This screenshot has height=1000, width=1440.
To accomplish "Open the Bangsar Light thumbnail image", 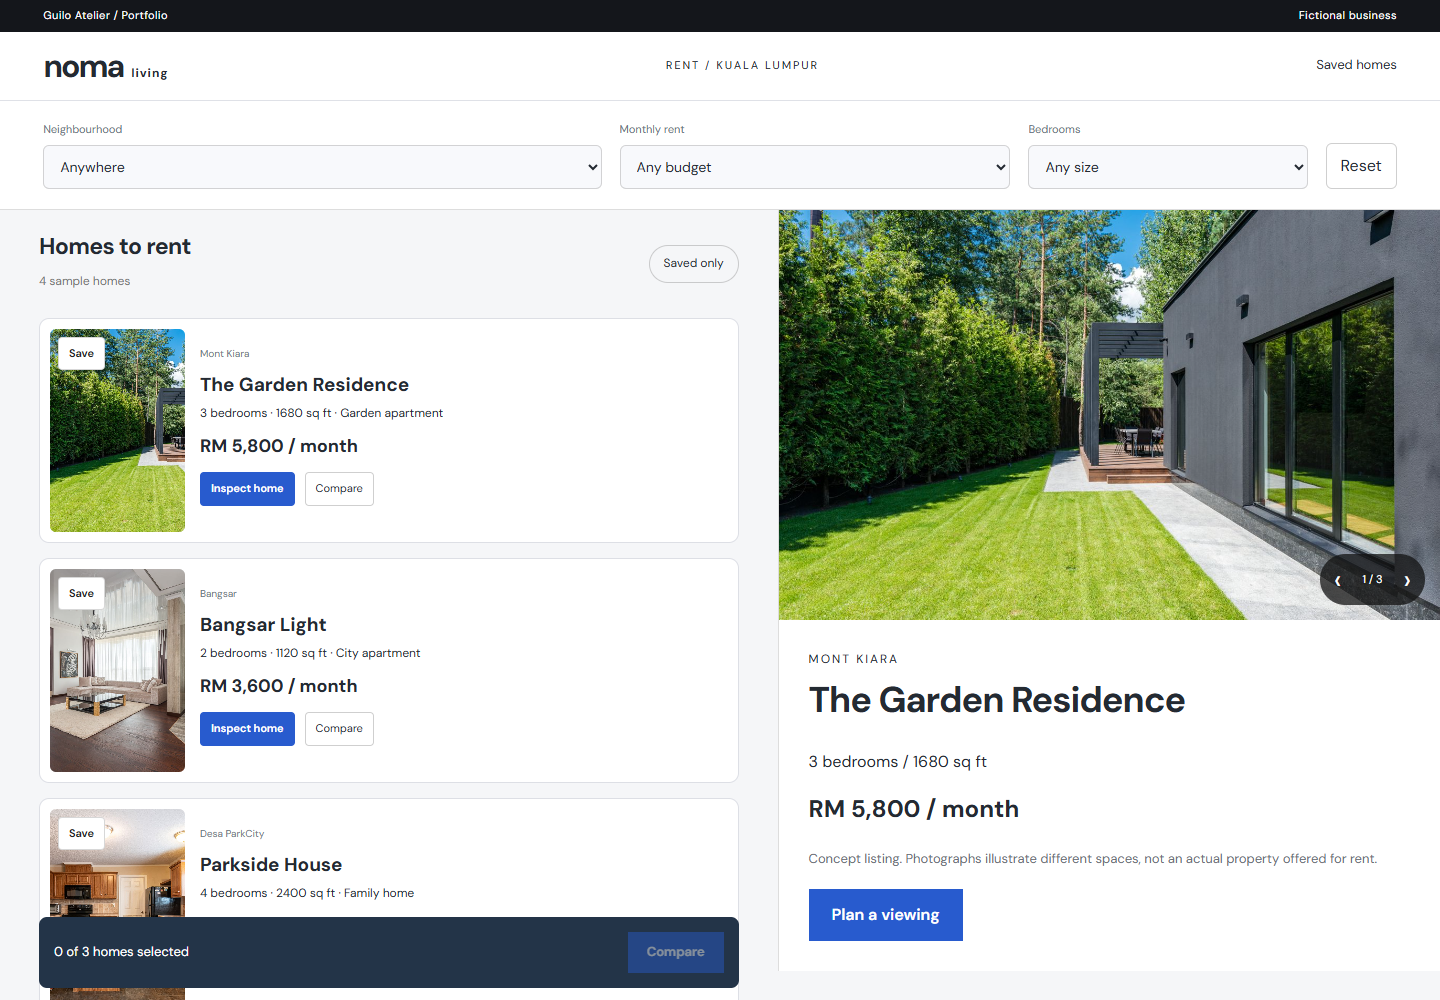I will [117, 670].
